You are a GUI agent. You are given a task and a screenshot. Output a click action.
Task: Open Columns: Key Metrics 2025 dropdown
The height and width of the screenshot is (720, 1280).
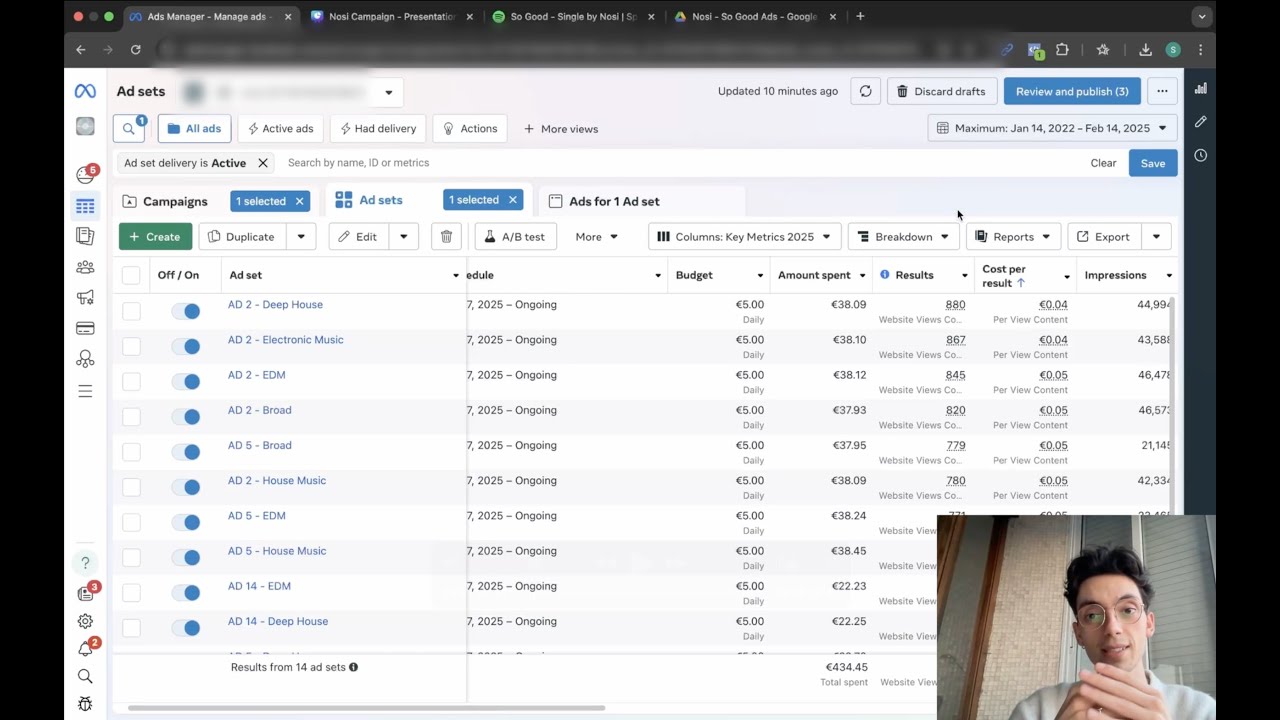(x=745, y=237)
